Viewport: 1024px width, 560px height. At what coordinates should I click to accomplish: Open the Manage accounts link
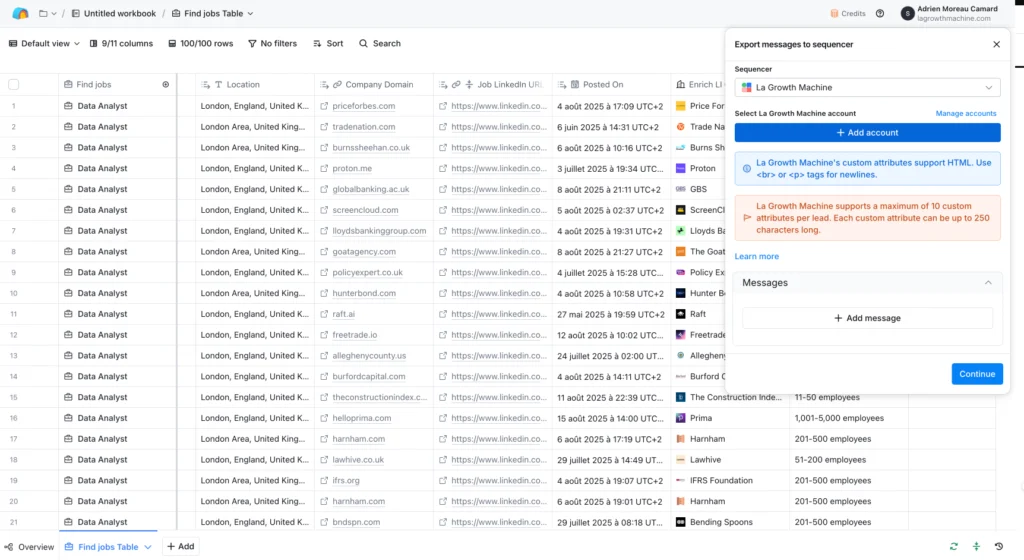point(965,114)
